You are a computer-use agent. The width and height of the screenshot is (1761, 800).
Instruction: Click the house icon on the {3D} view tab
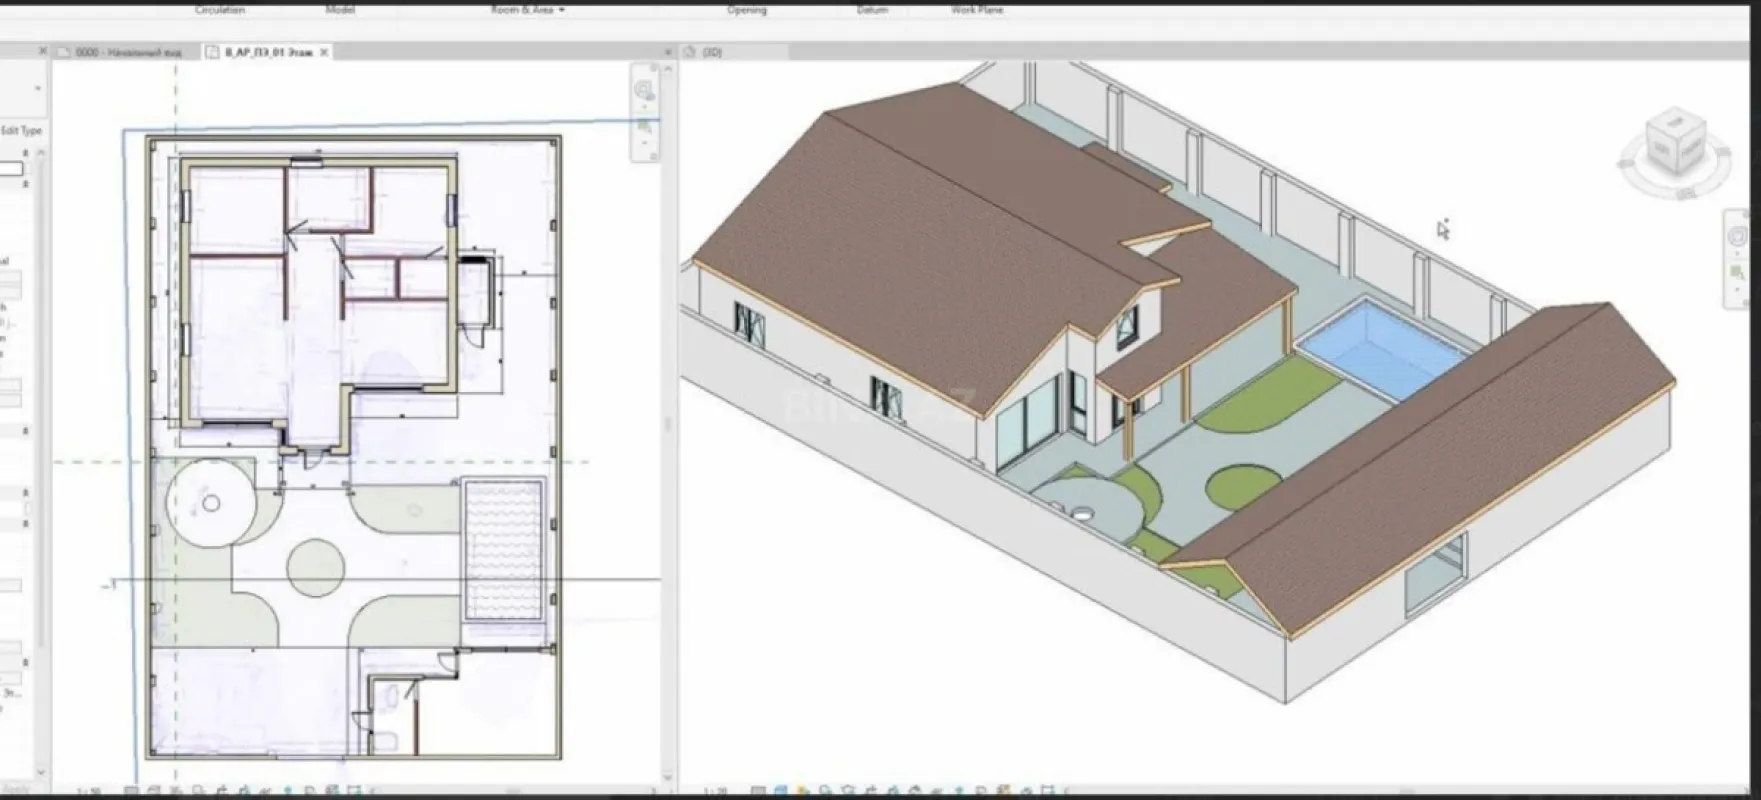691,52
